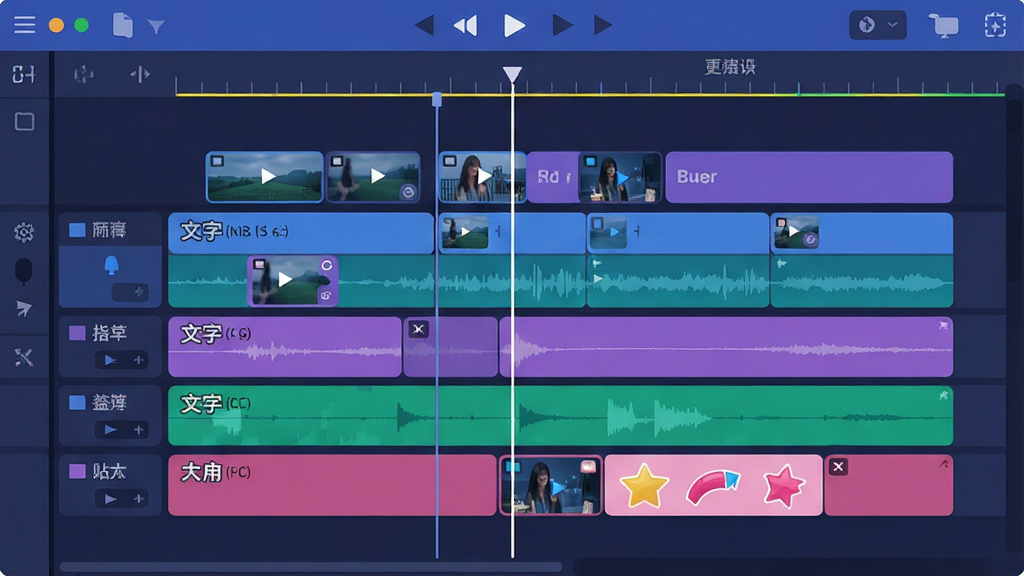
Task: Click the document file icon in top bar
Action: pos(122,25)
